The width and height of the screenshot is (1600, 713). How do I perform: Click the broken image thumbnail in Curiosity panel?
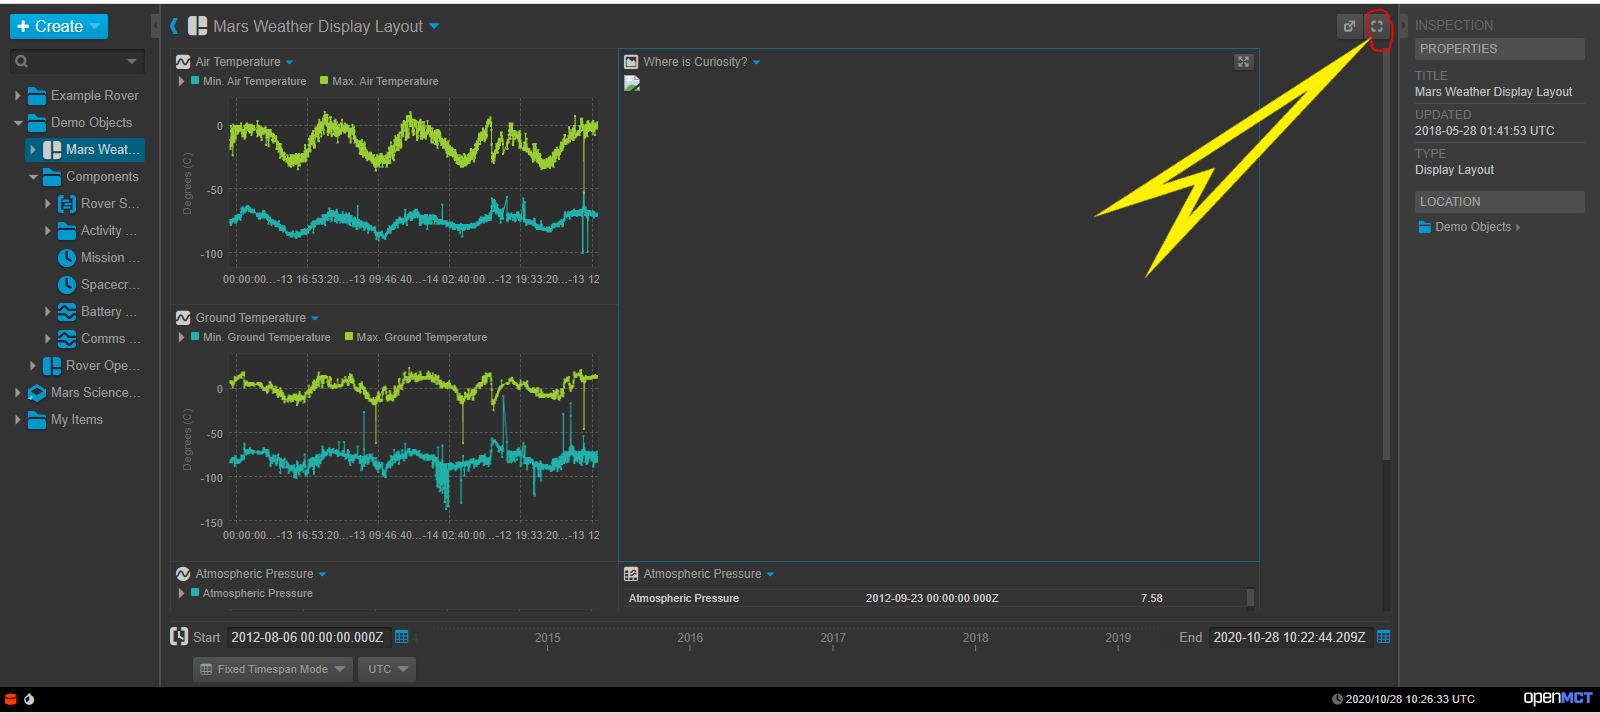632,83
